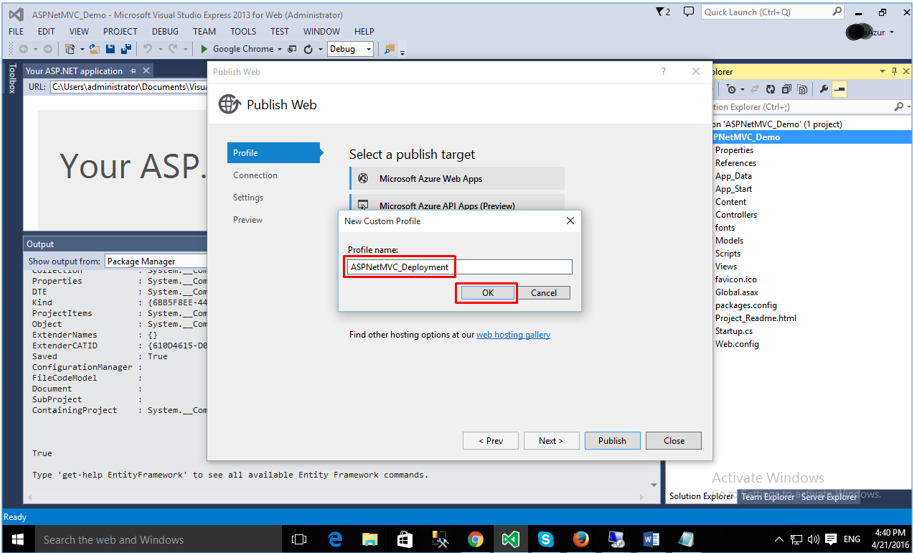Open the web hosting gallery link
Screen dimensions: 913x553
(x=513, y=335)
